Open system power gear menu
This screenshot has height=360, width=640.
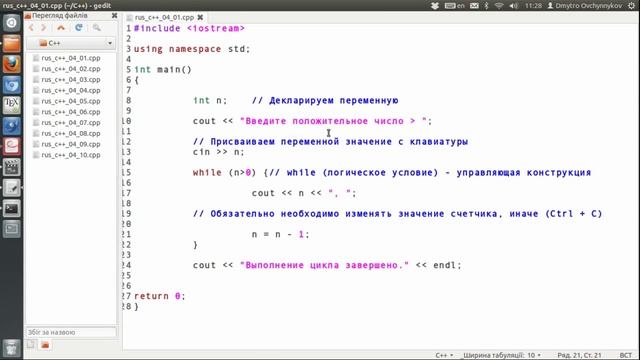pos(632,6)
